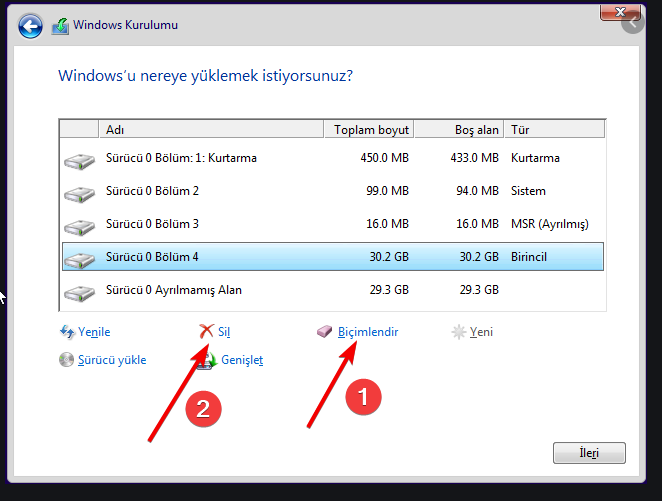Image resolution: width=662 pixels, height=501 pixels.
Task: Click the 450.0 MB total size cell
Action: (x=385, y=158)
